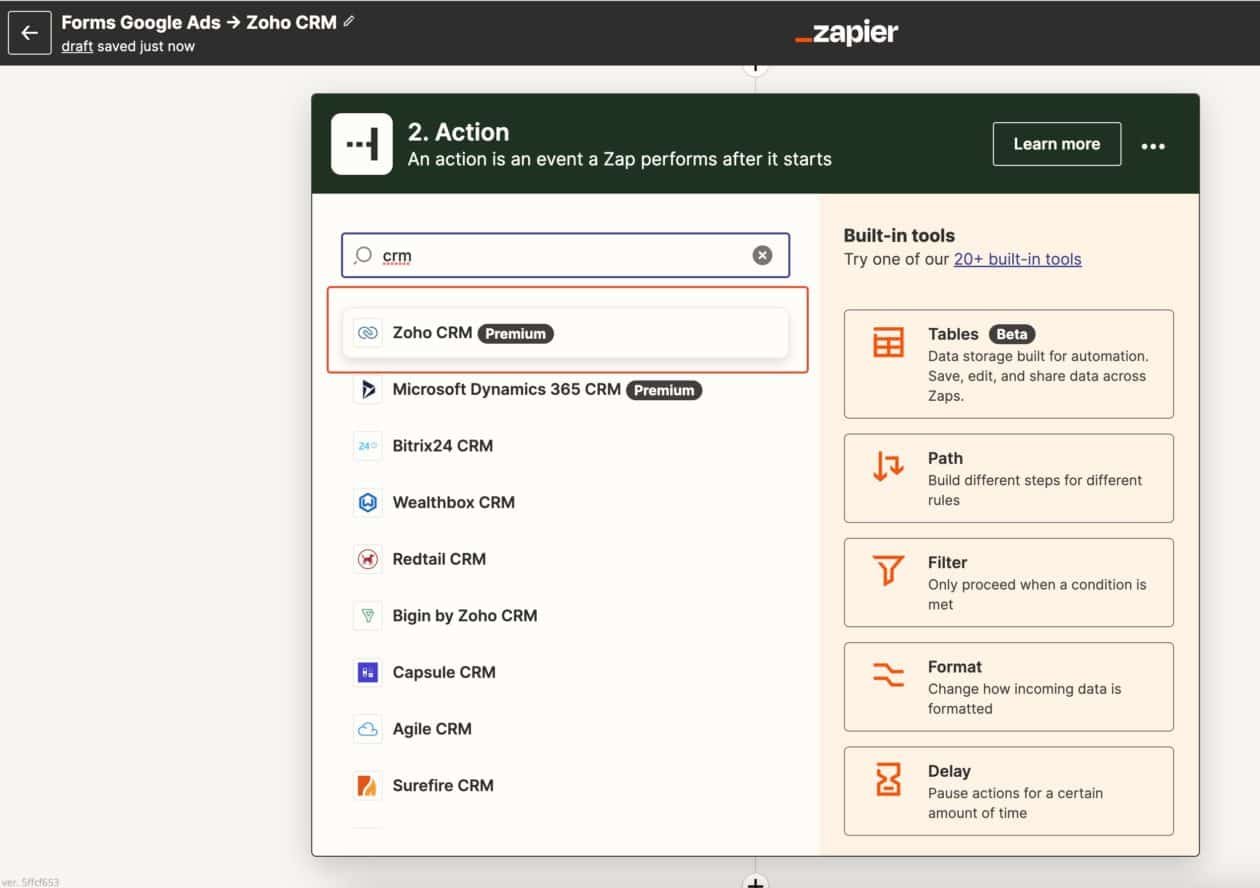Viewport: 1260px width, 888px height.
Task: Open the 20+ built-in tools link
Action: pyautogui.click(x=1017, y=259)
